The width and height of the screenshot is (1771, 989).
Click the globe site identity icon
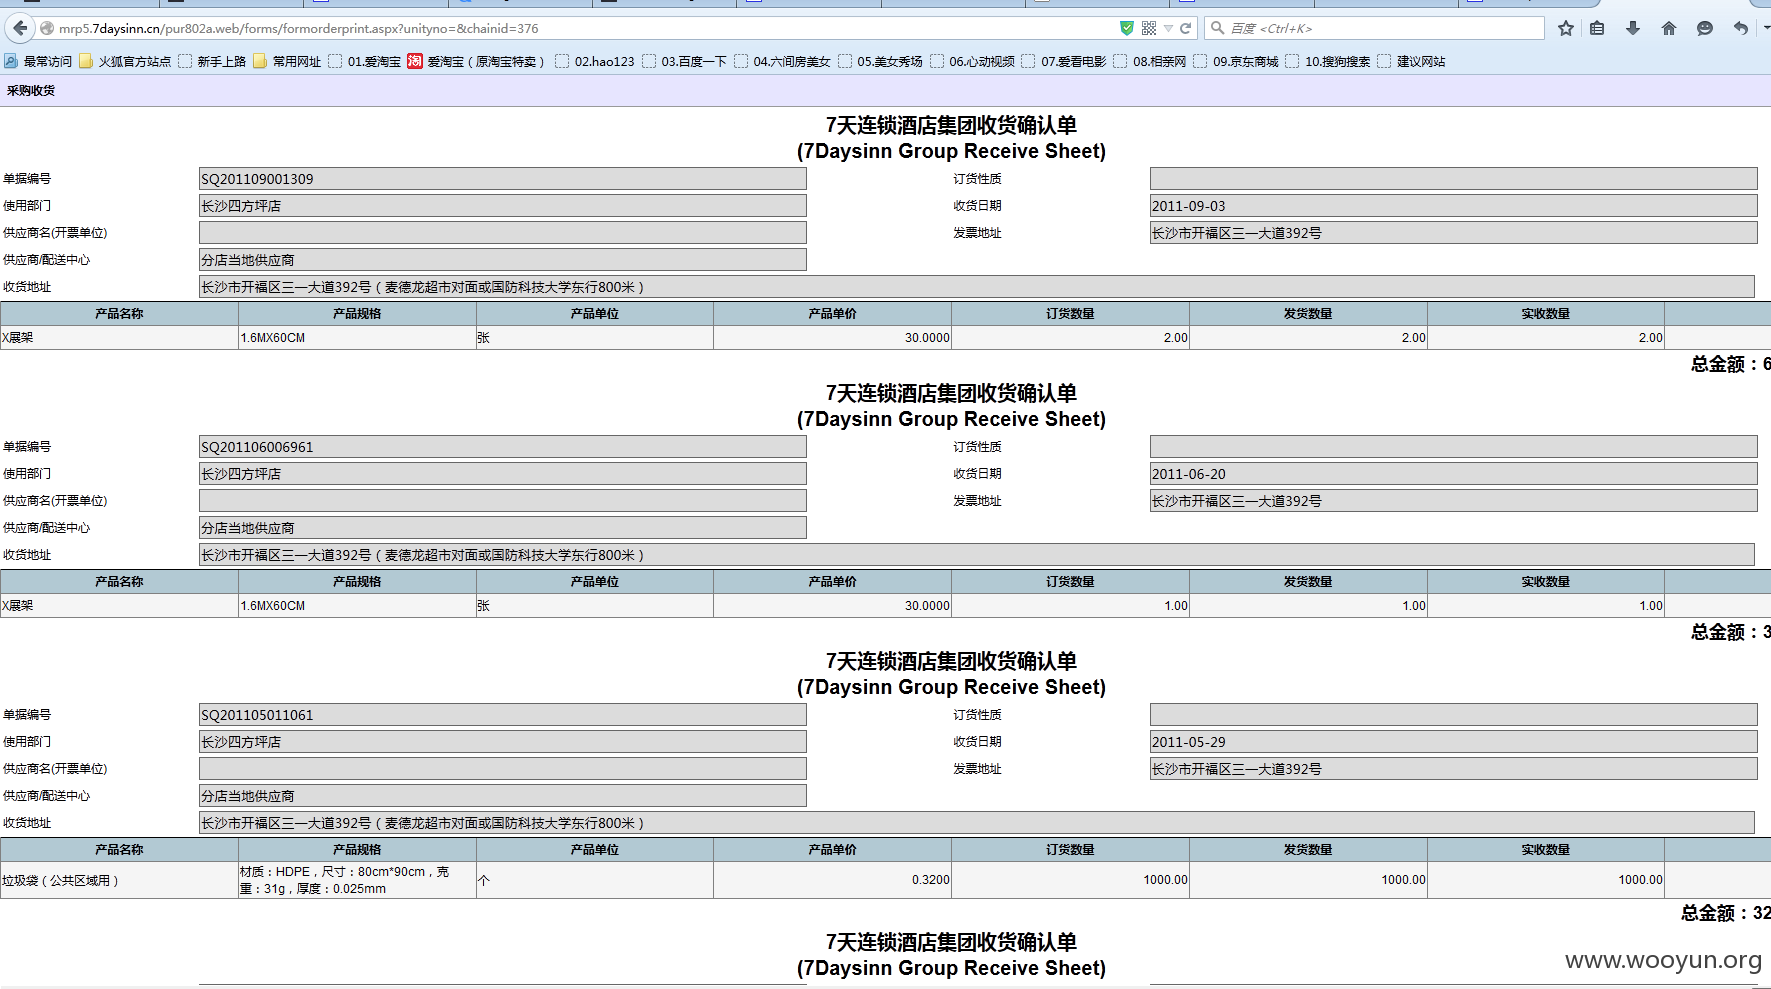[47, 29]
